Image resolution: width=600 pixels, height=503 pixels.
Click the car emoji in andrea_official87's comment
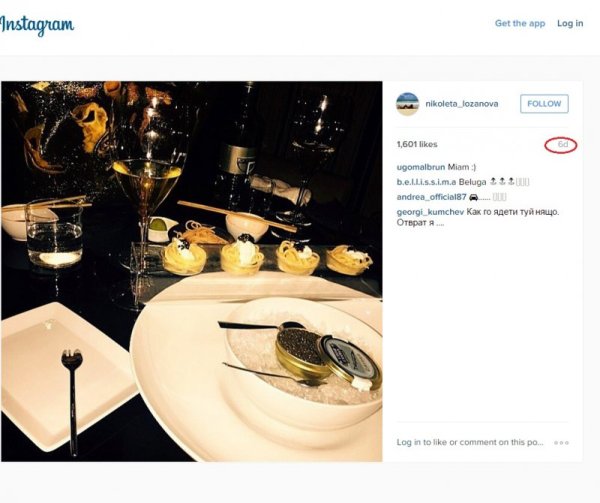[473, 197]
